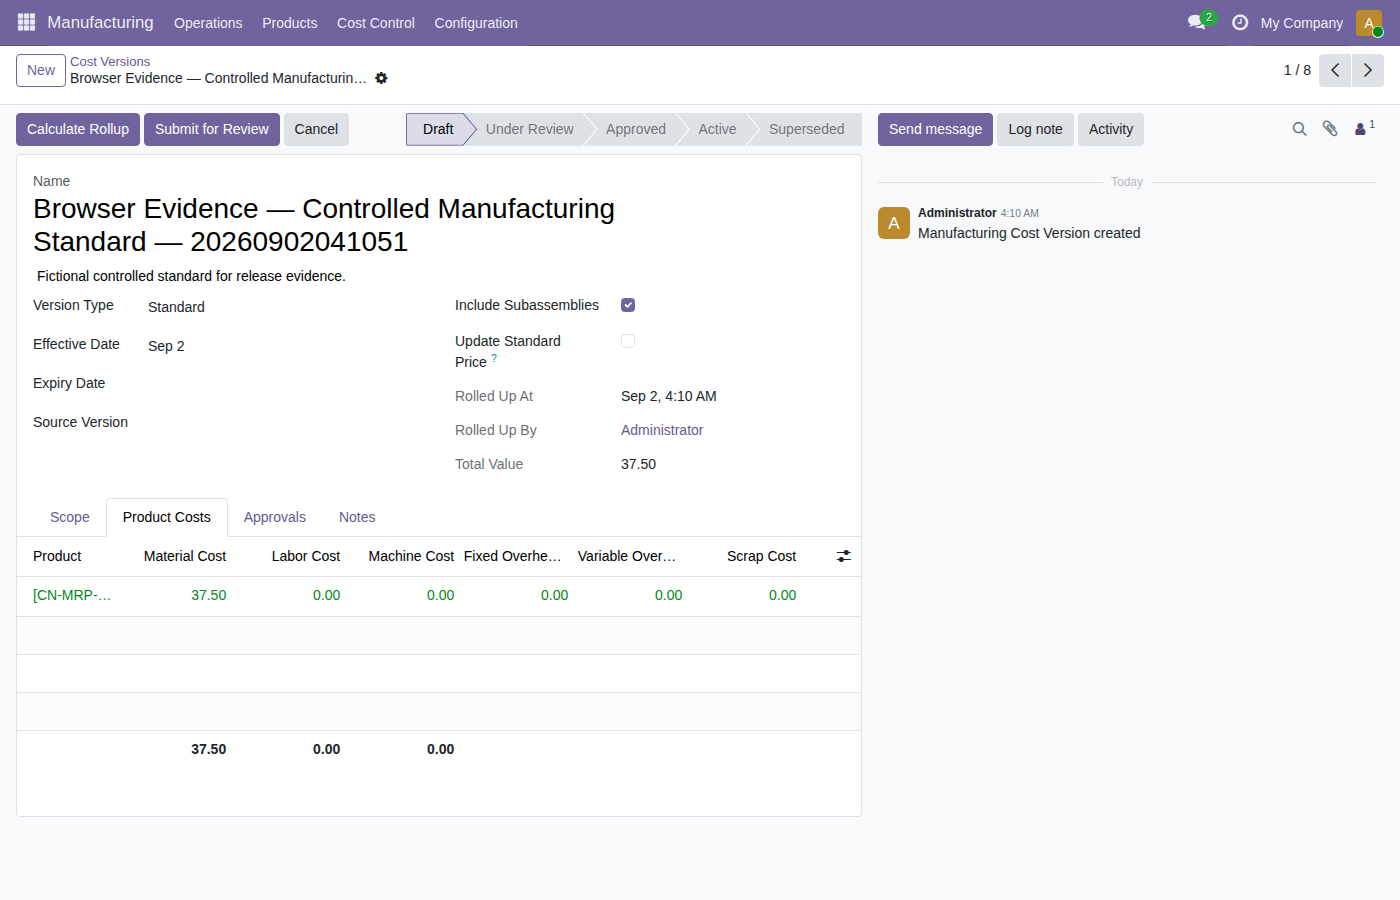
Task: Click the Update Standard Price help mark
Action: tap(494, 358)
